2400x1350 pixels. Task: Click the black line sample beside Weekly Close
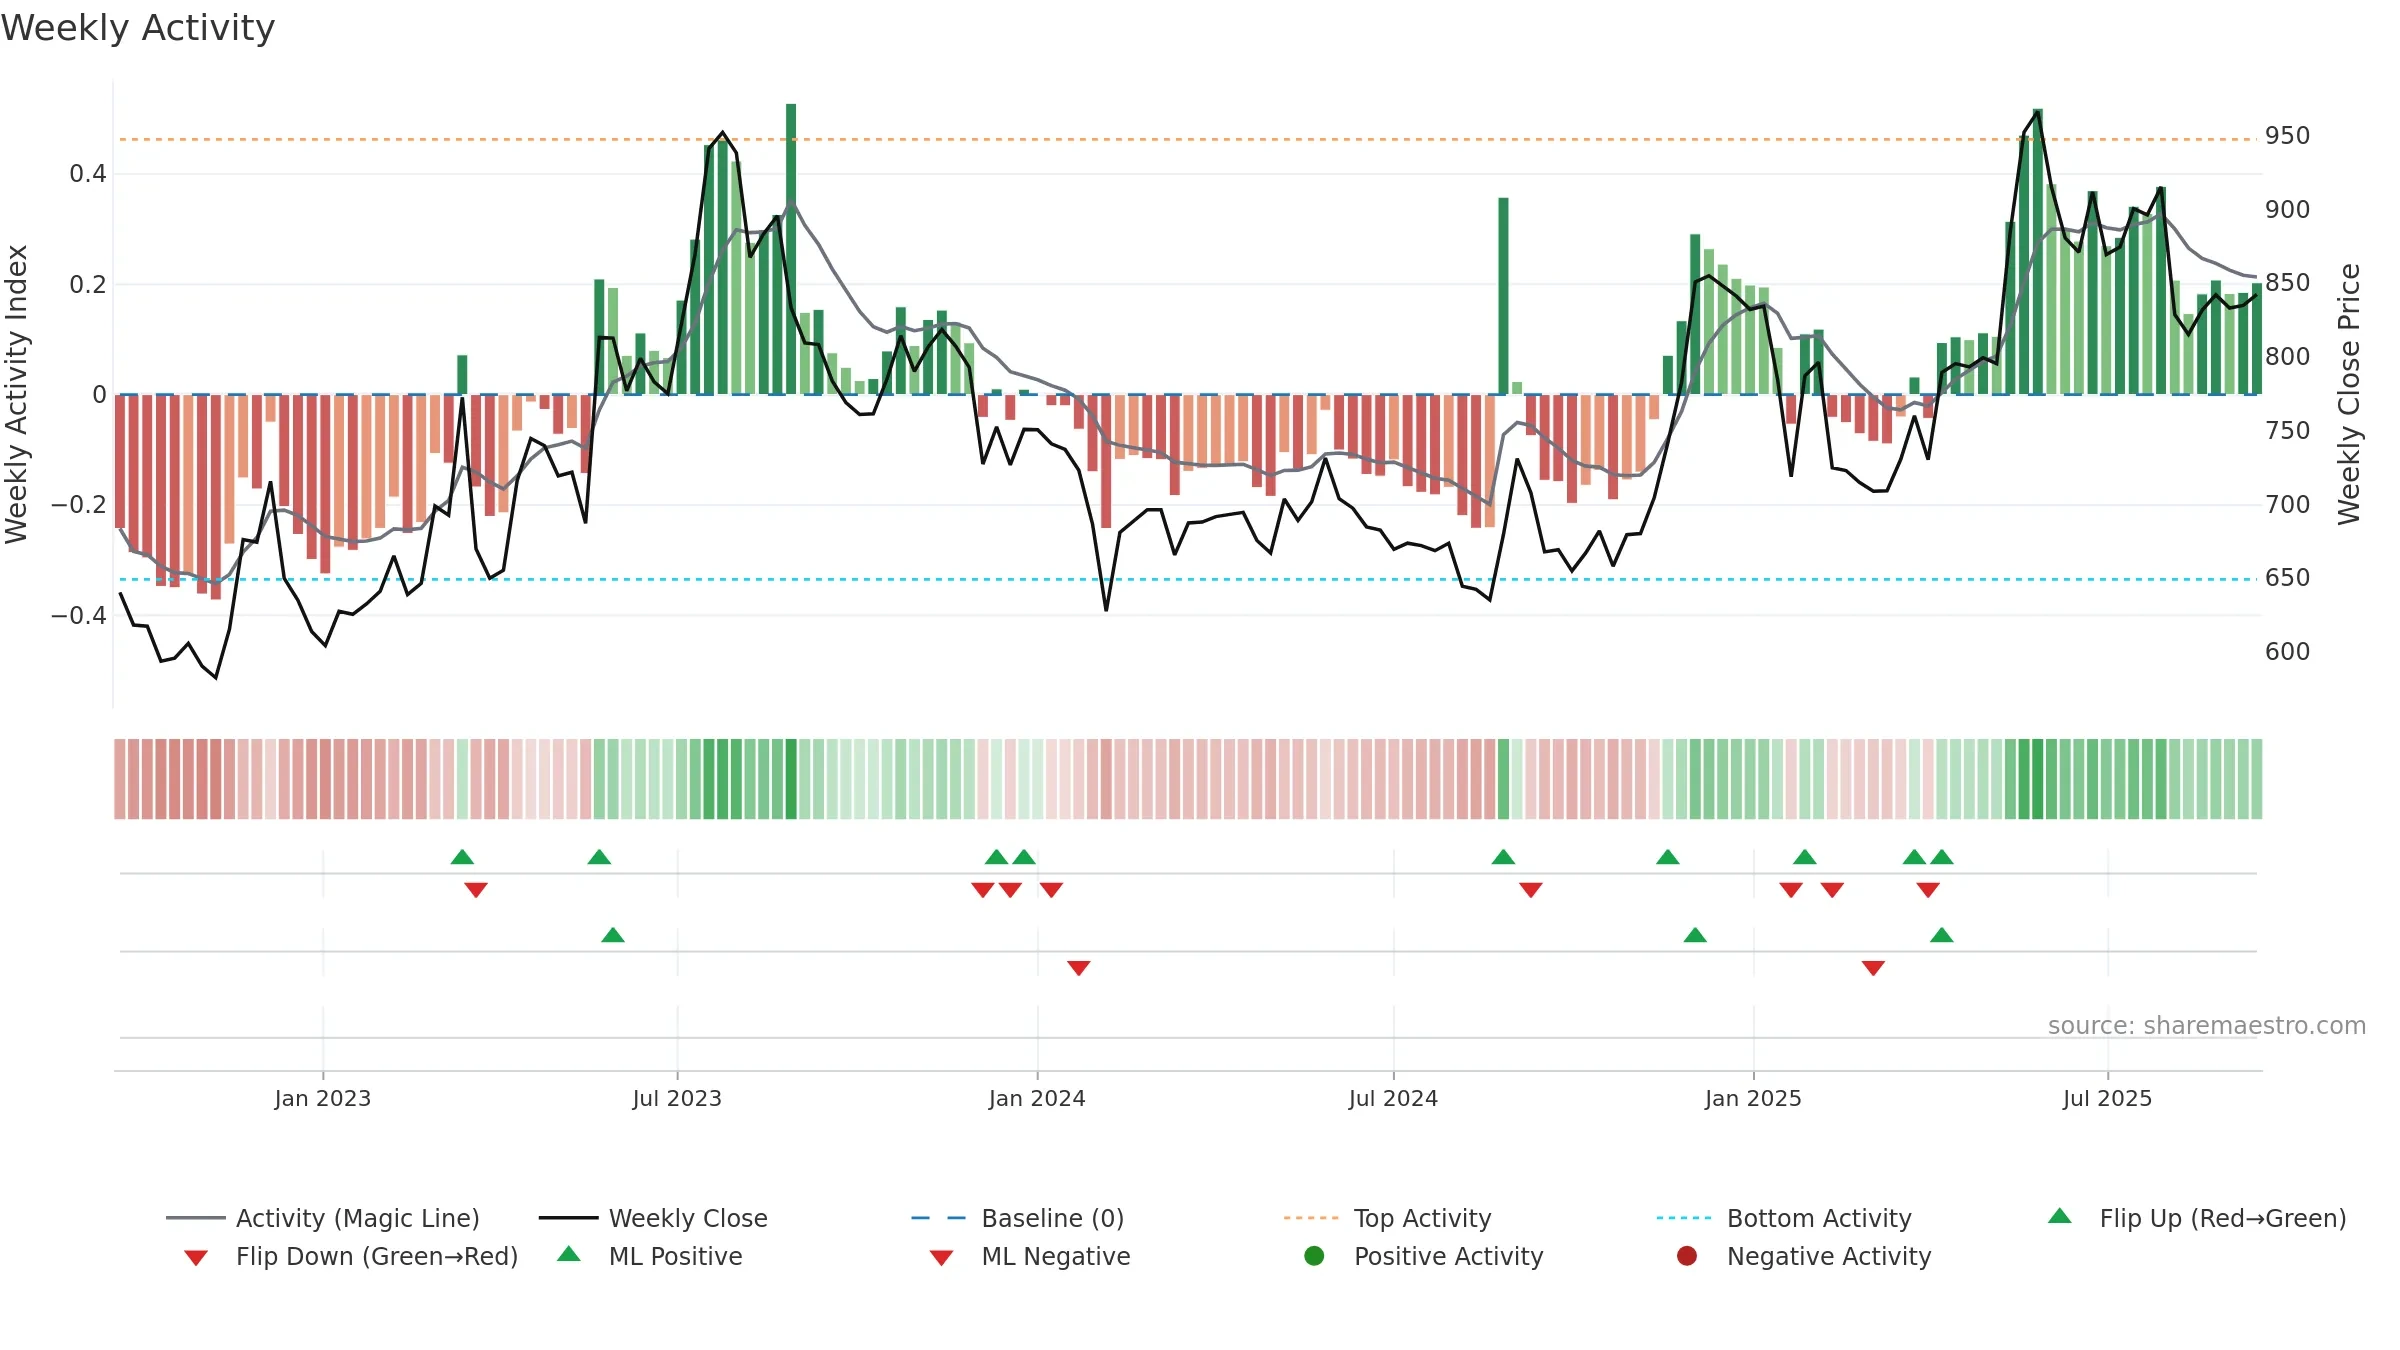(569, 1218)
